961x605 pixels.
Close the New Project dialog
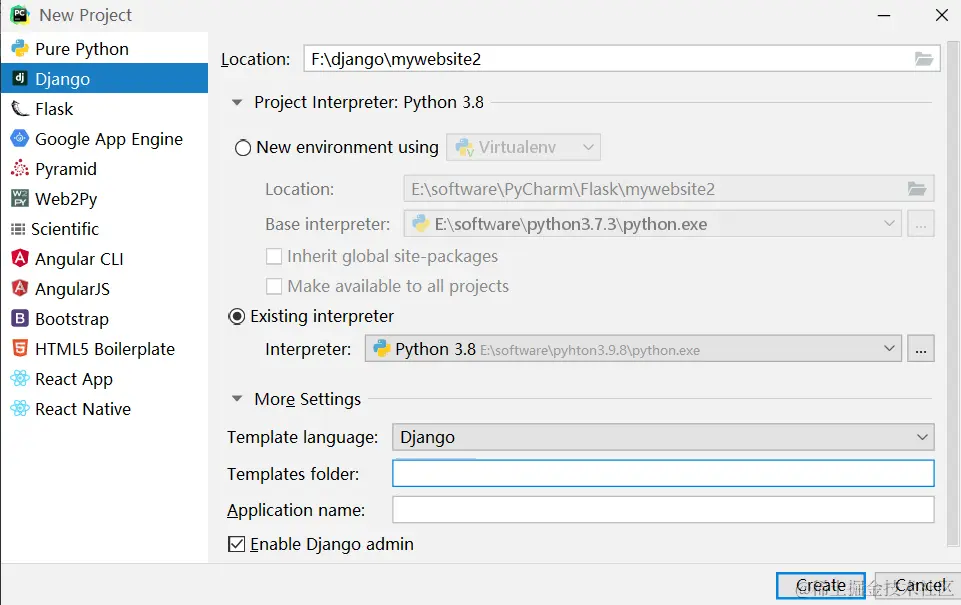tap(942, 15)
